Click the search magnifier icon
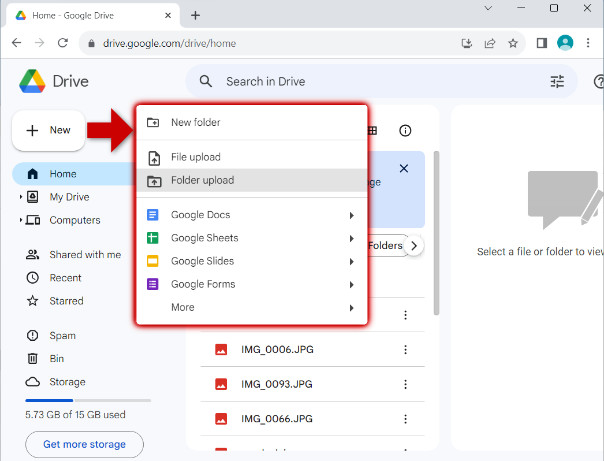604x461 pixels. click(x=206, y=81)
